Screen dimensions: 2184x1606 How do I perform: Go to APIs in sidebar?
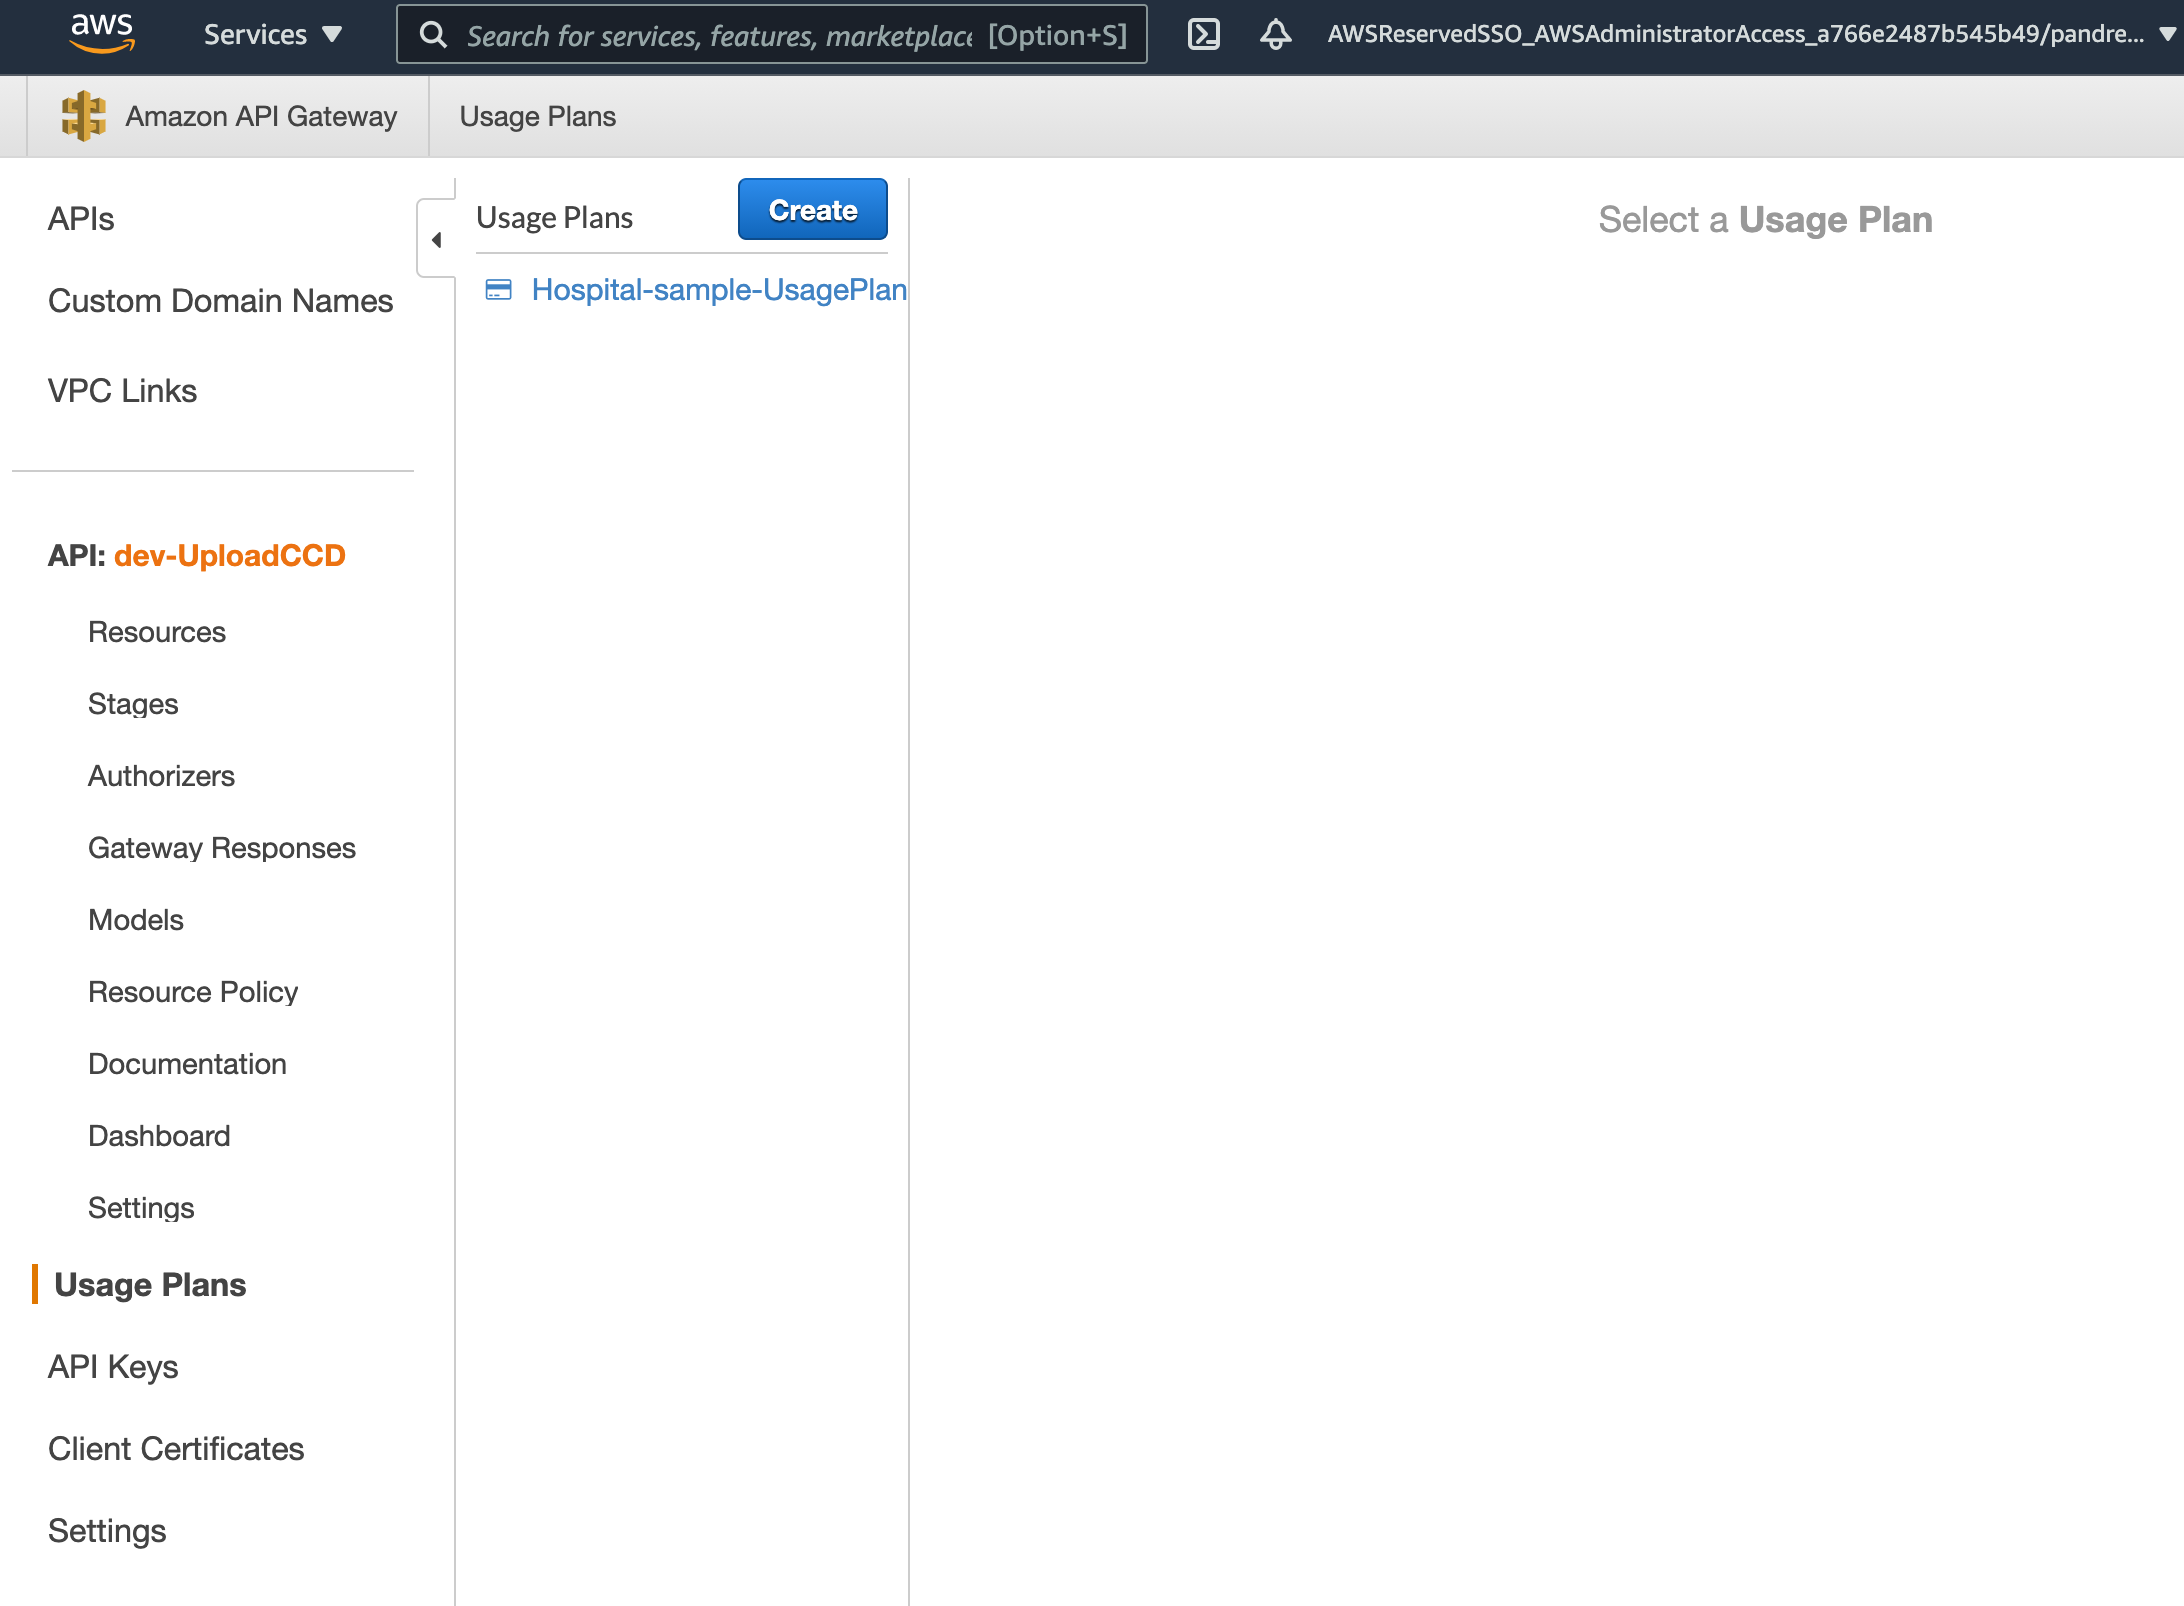click(x=81, y=219)
